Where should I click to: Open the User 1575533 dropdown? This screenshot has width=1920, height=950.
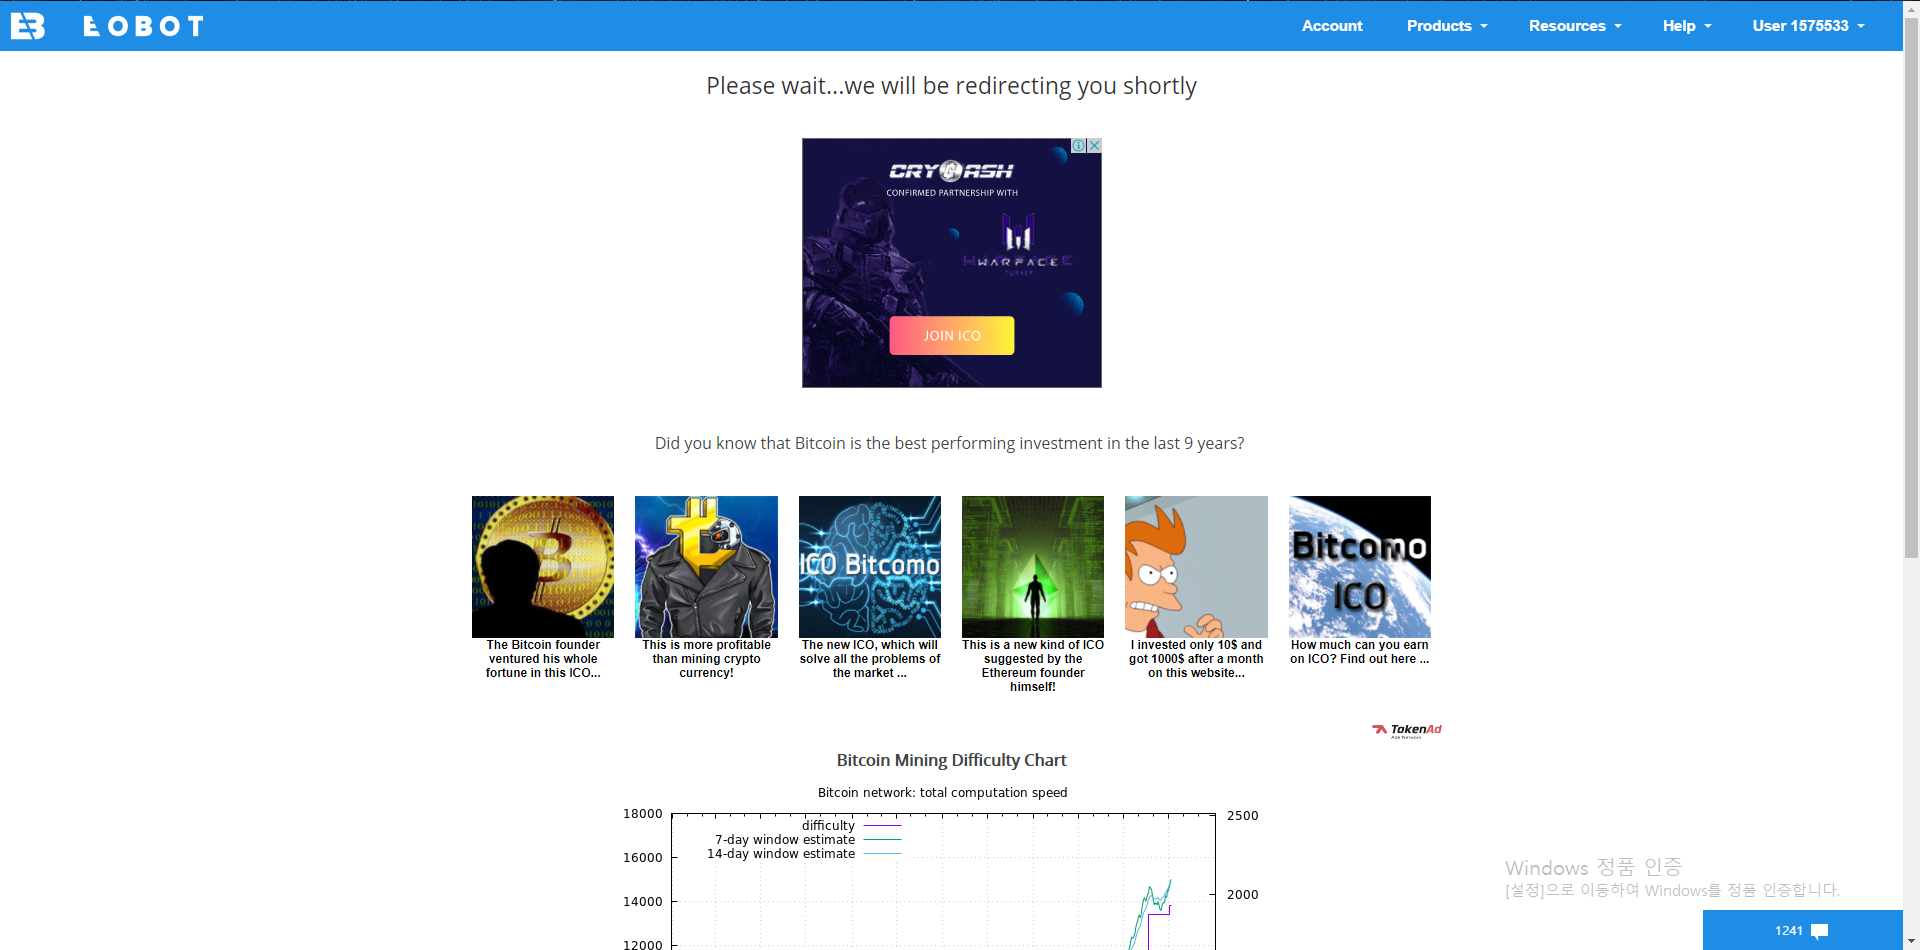[1808, 26]
